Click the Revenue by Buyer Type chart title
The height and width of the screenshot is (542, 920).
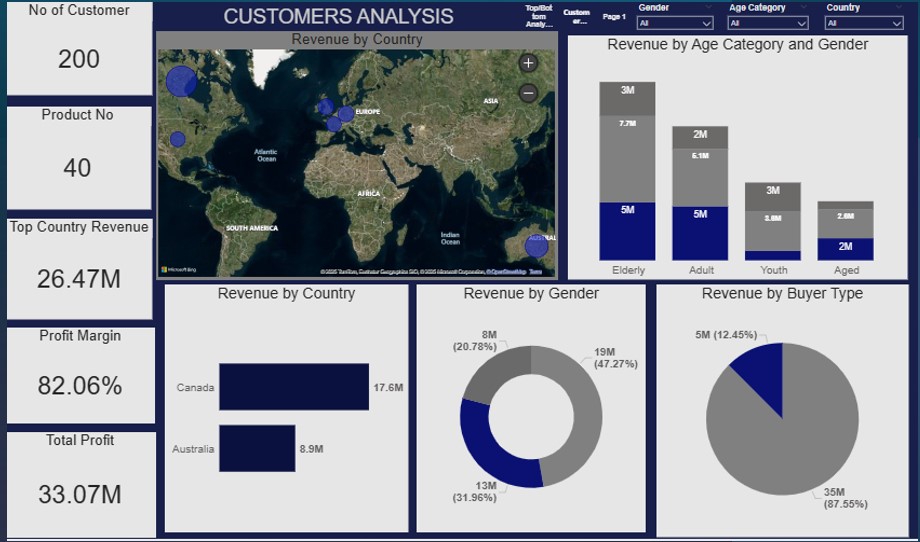pyautogui.click(x=782, y=294)
